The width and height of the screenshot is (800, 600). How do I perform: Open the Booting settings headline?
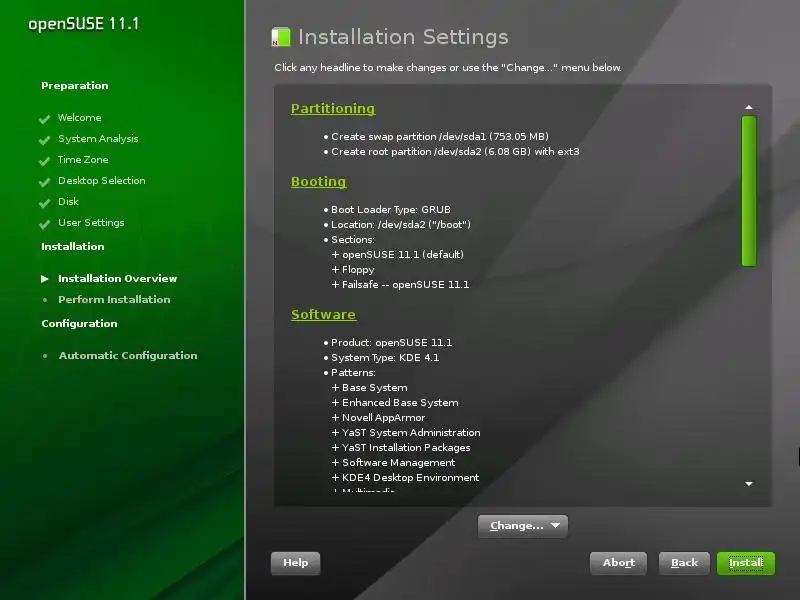[x=318, y=182]
